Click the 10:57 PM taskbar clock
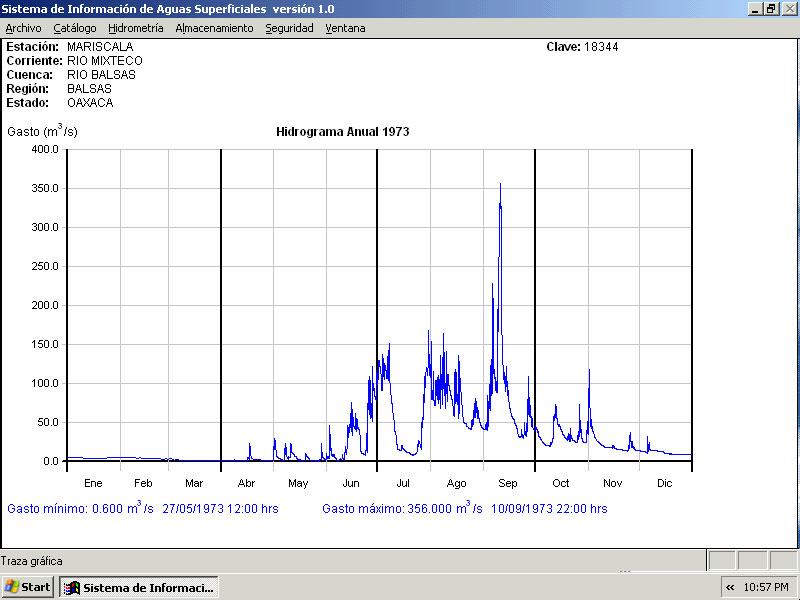800x600 pixels. tap(767, 587)
